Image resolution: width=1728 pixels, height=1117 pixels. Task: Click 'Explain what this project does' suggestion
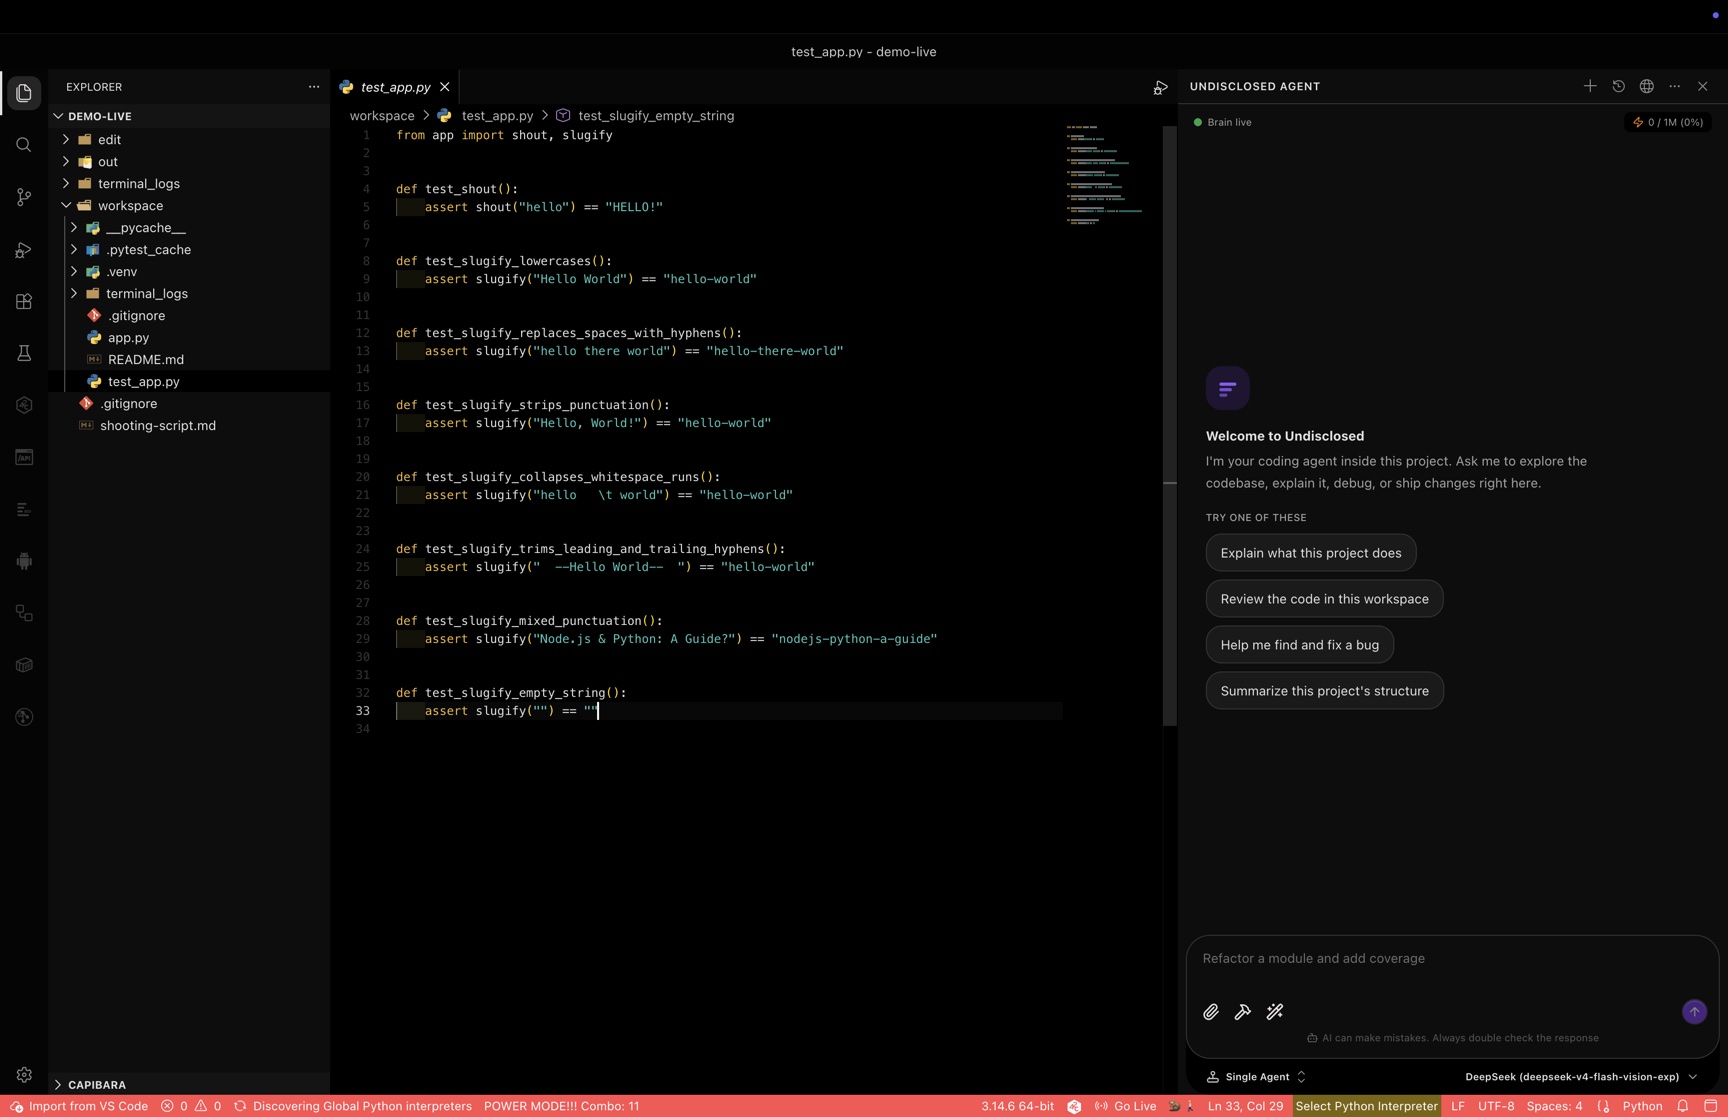click(x=1311, y=553)
